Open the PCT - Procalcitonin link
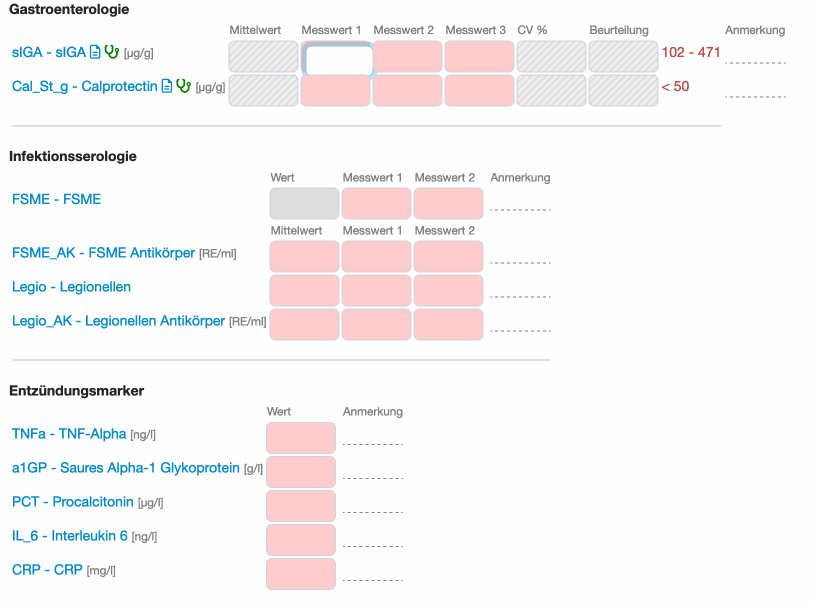The height and width of the screenshot is (605, 814). point(73,502)
